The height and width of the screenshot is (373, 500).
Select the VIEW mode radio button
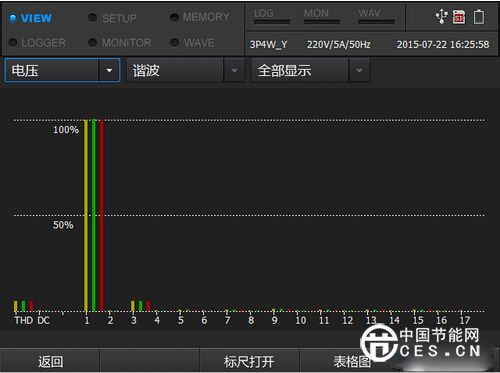(13, 18)
